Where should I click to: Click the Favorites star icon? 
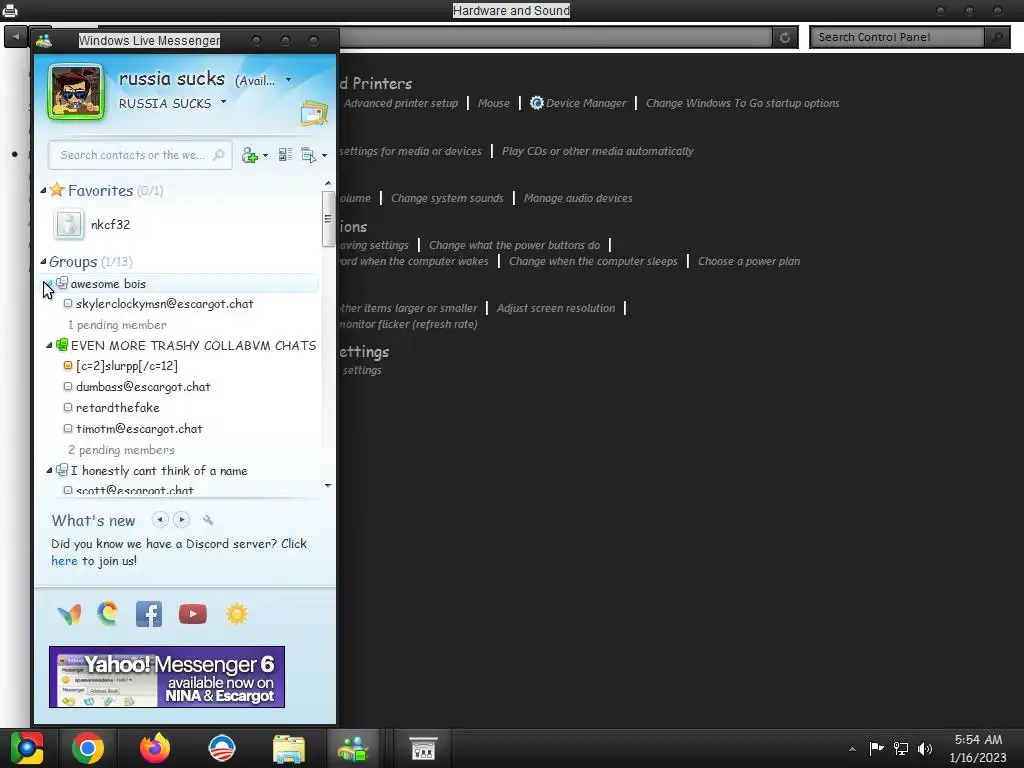57,190
